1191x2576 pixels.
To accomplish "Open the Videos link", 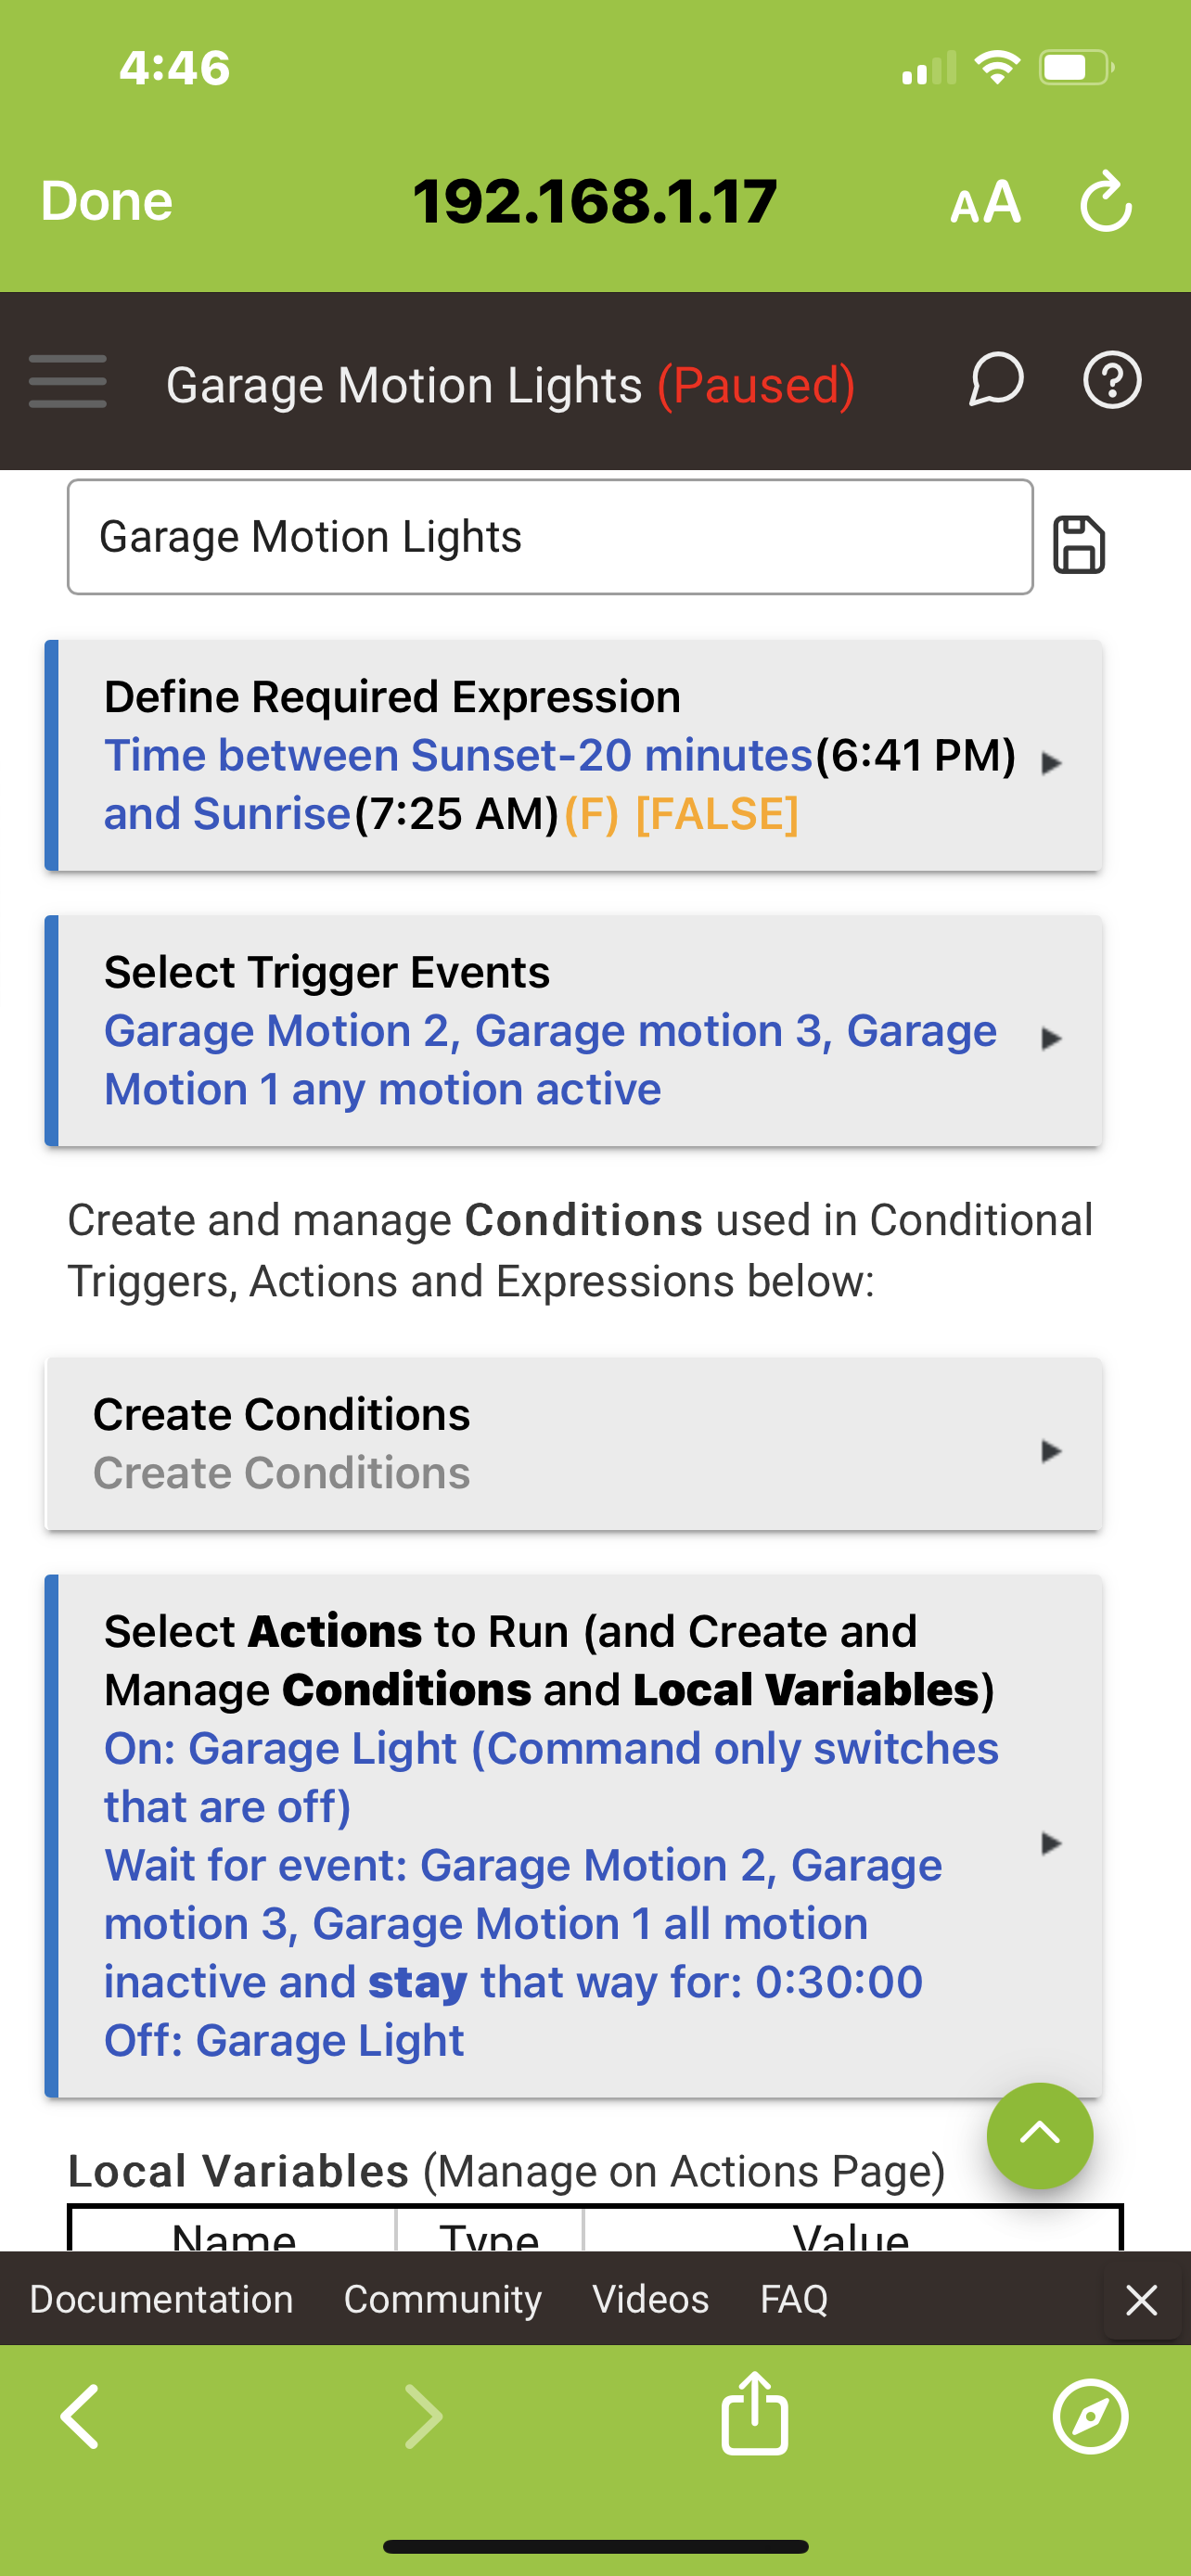I will 650,2299.
